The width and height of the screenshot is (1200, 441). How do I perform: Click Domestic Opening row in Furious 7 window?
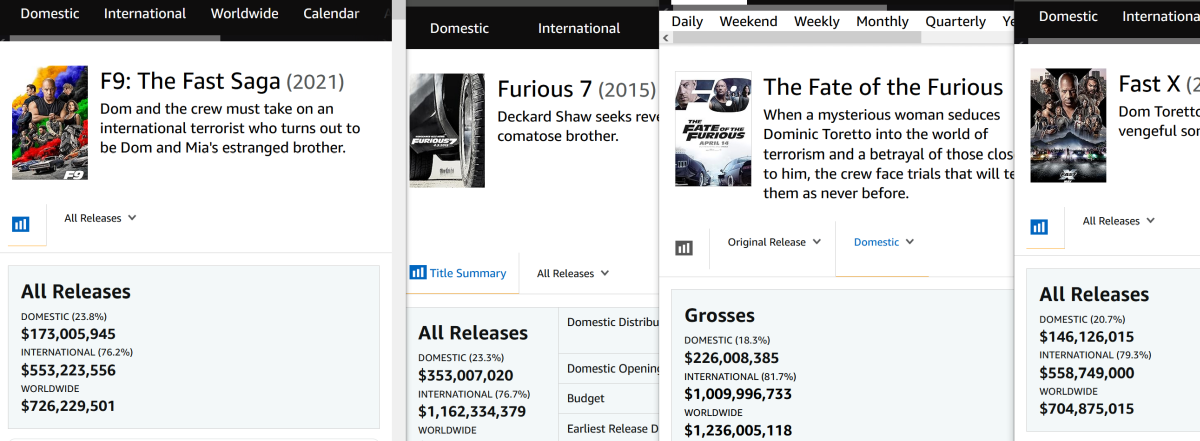point(609,368)
